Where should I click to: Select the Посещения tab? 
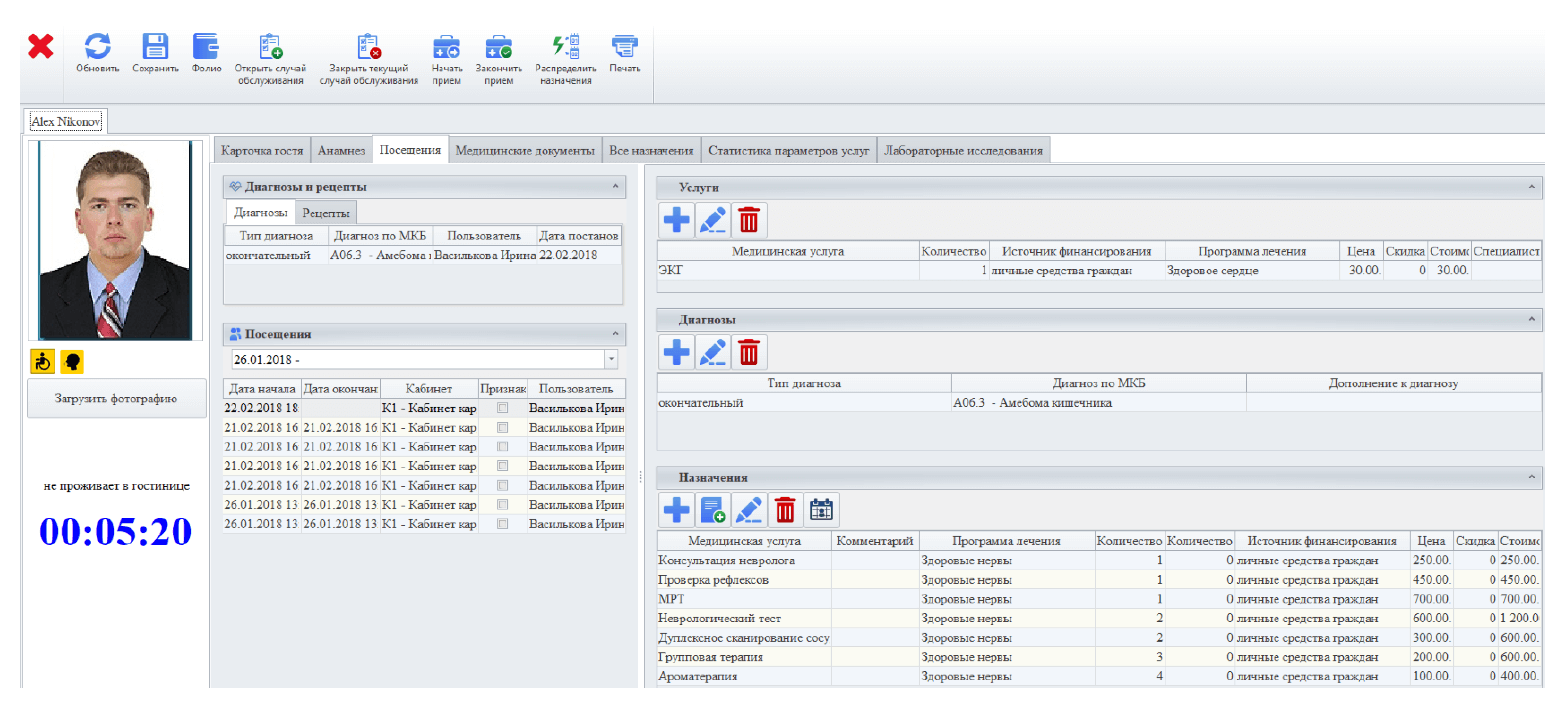coord(410,150)
